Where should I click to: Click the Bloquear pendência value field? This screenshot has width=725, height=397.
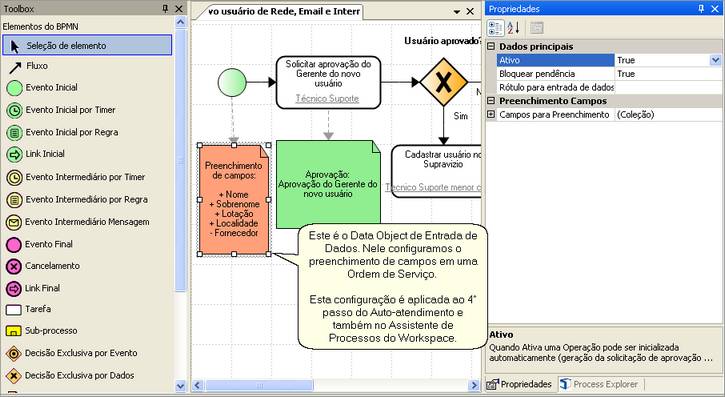pyautogui.click(x=668, y=74)
